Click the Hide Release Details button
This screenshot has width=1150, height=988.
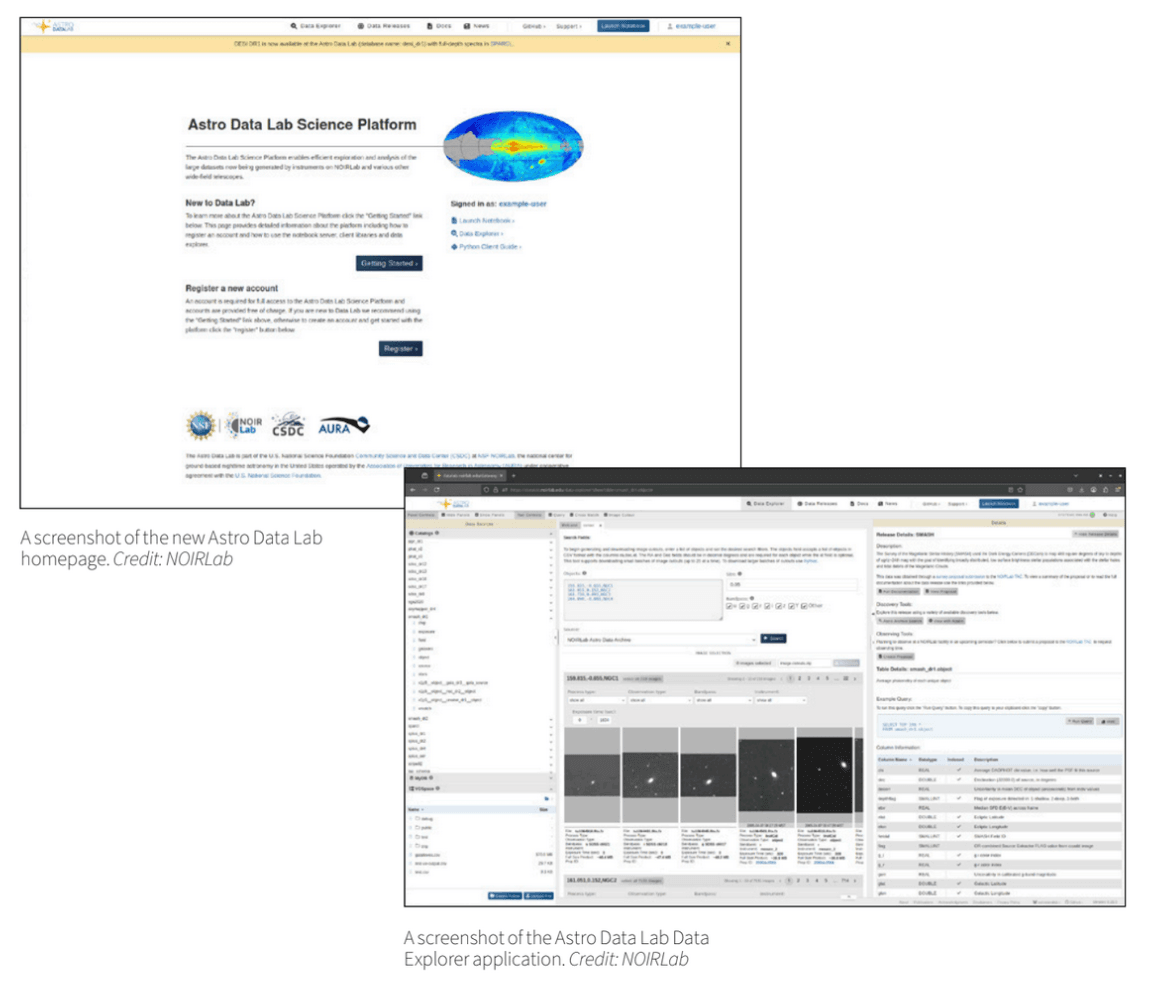1096,534
